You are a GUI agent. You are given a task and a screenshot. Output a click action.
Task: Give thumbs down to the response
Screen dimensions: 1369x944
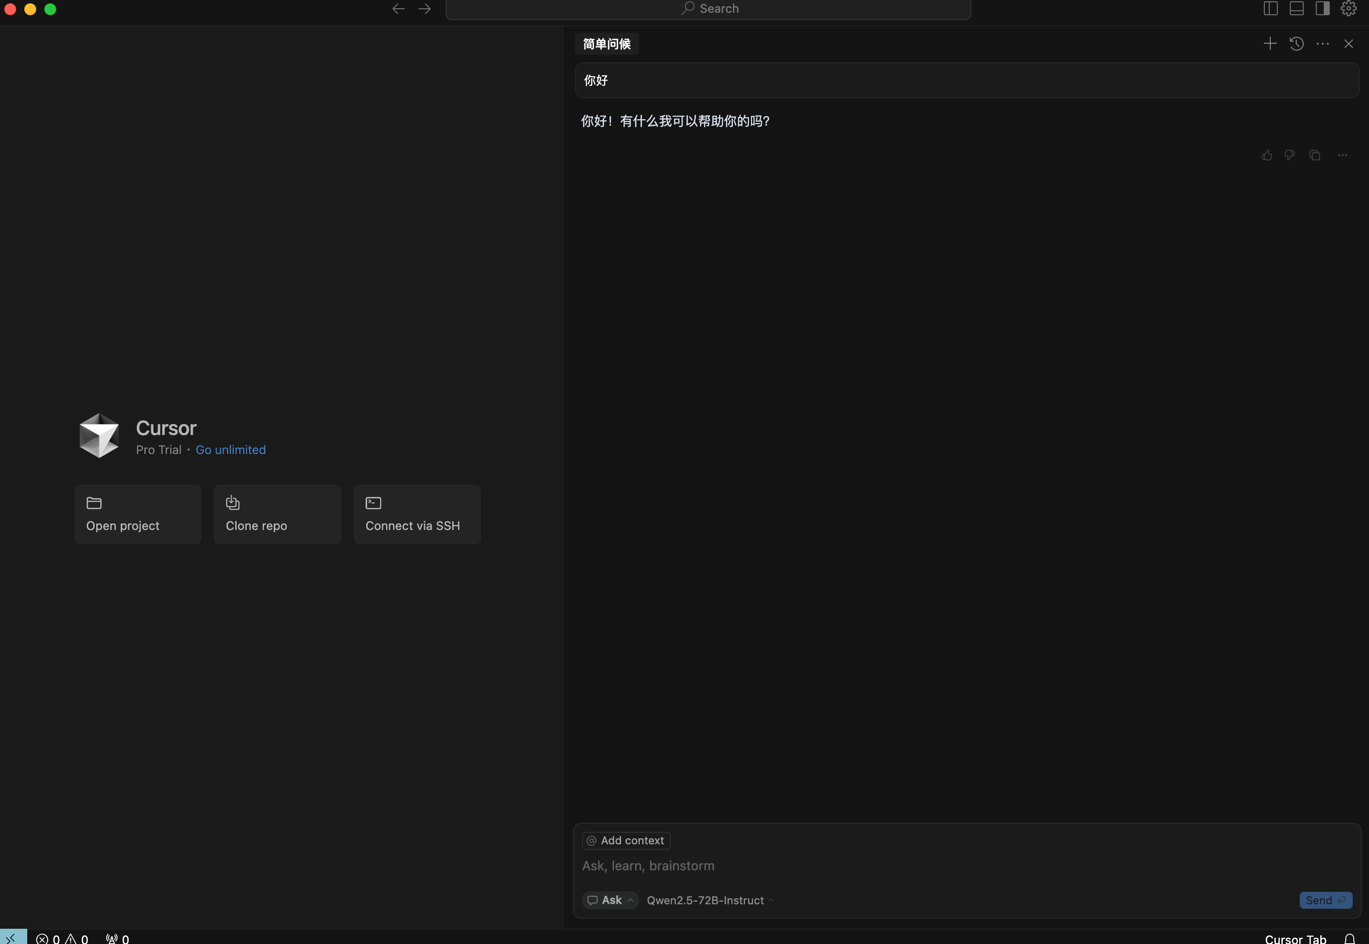click(1290, 155)
